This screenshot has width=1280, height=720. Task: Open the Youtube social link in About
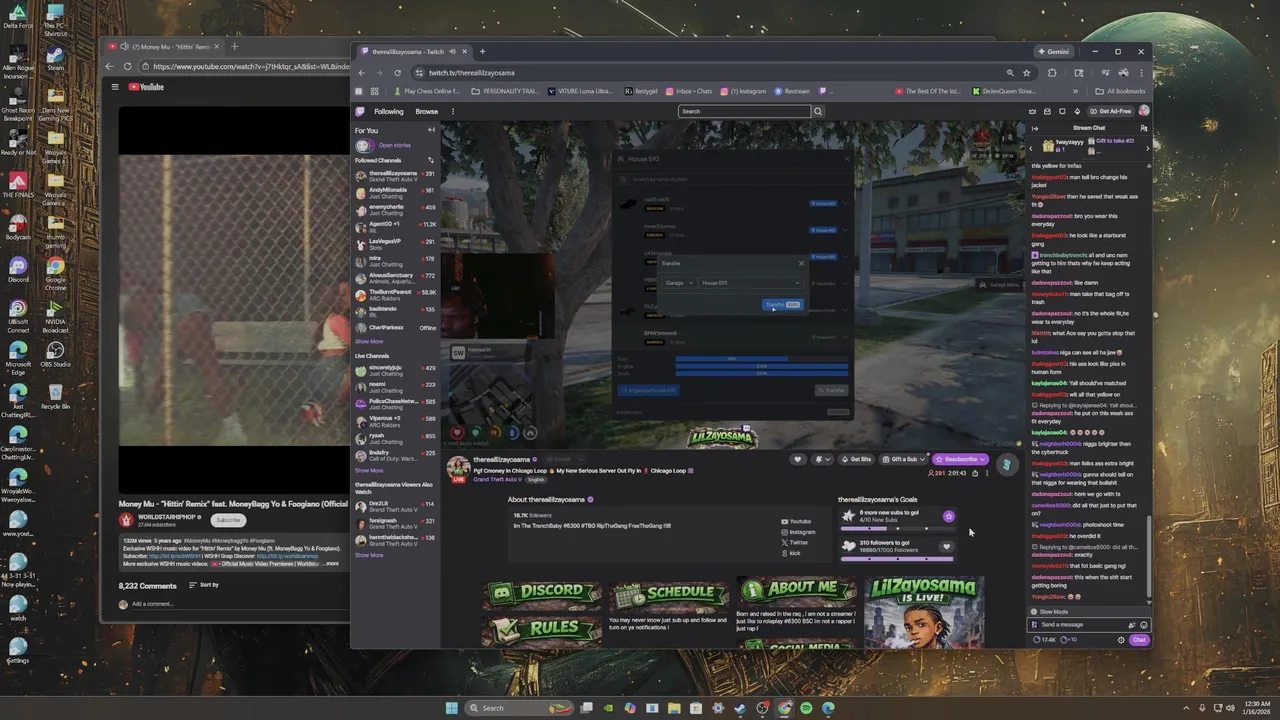[797, 522]
